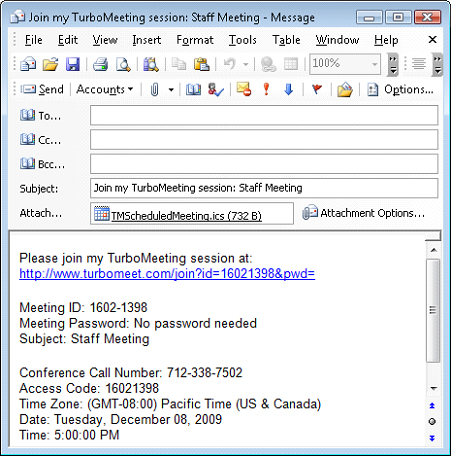Image resolution: width=451 pixels, height=456 pixels.
Task: Expand Formatting toolbar overflow options at far right
Action: click(437, 64)
